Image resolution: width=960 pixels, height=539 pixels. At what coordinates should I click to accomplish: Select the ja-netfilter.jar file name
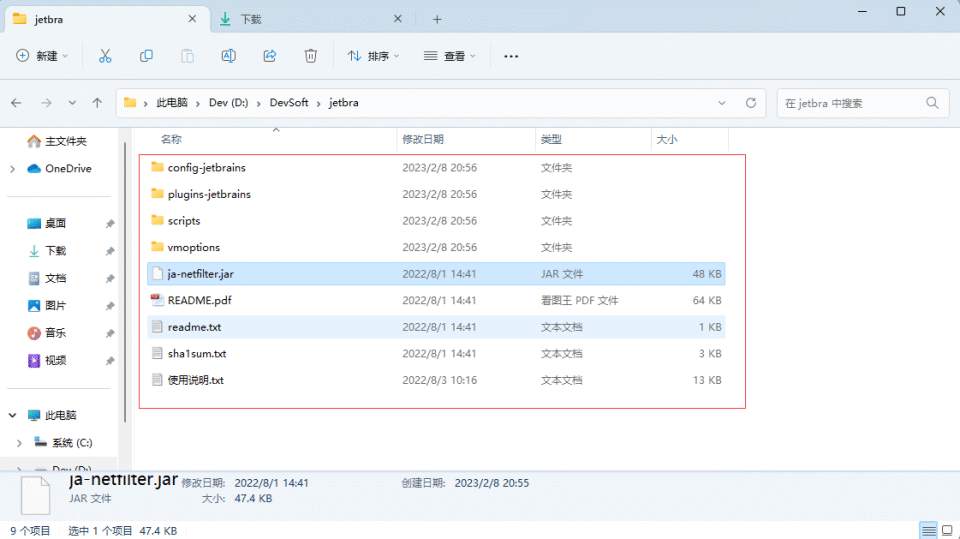[200, 274]
